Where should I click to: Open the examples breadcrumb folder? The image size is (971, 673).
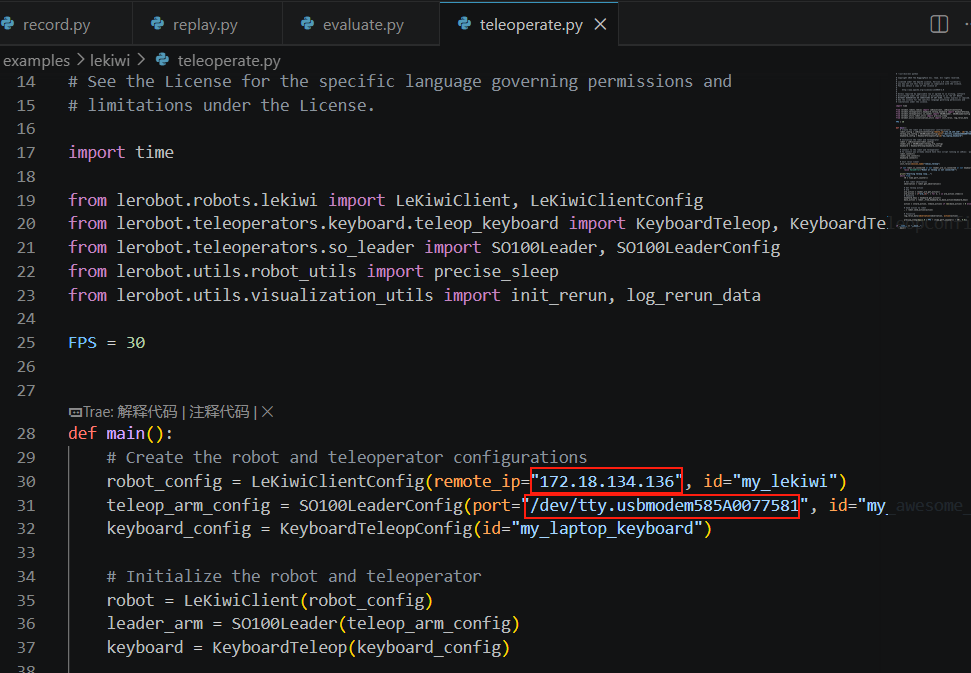[37, 61]
